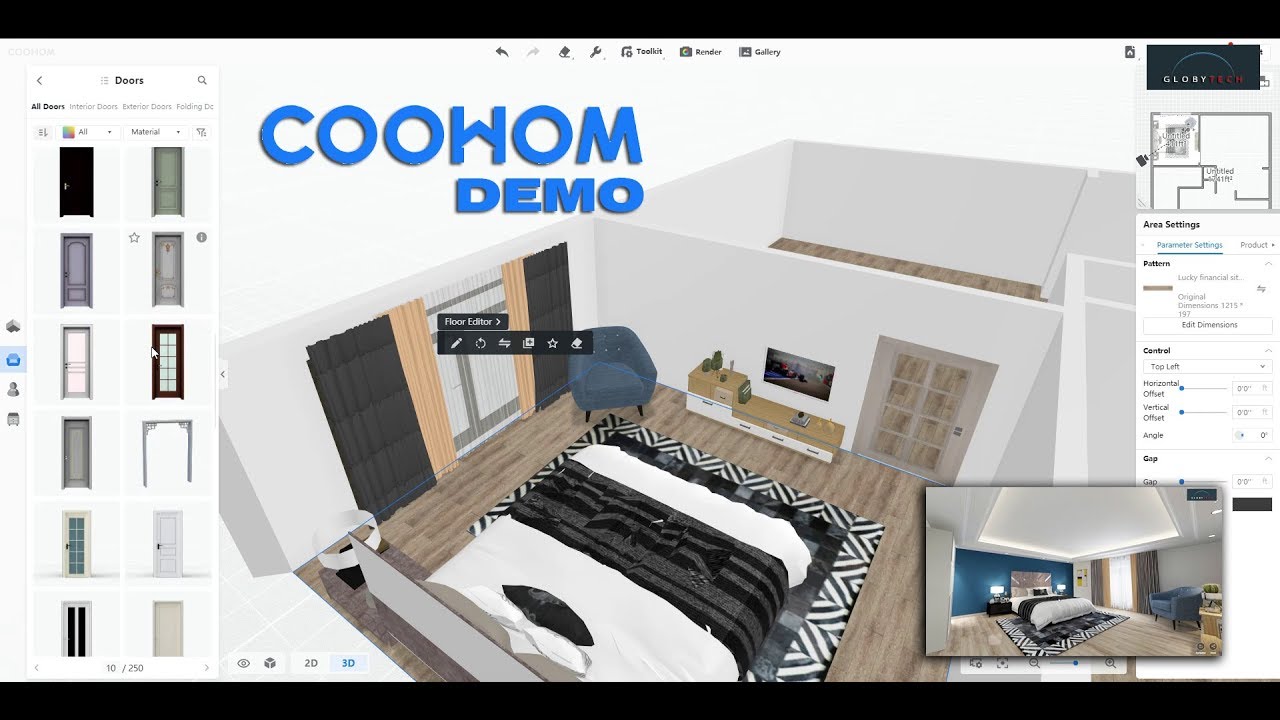This screenshot has width=1280, height=720.
Task: Select the green panel door thumbnail
Action: coord(168,182)
